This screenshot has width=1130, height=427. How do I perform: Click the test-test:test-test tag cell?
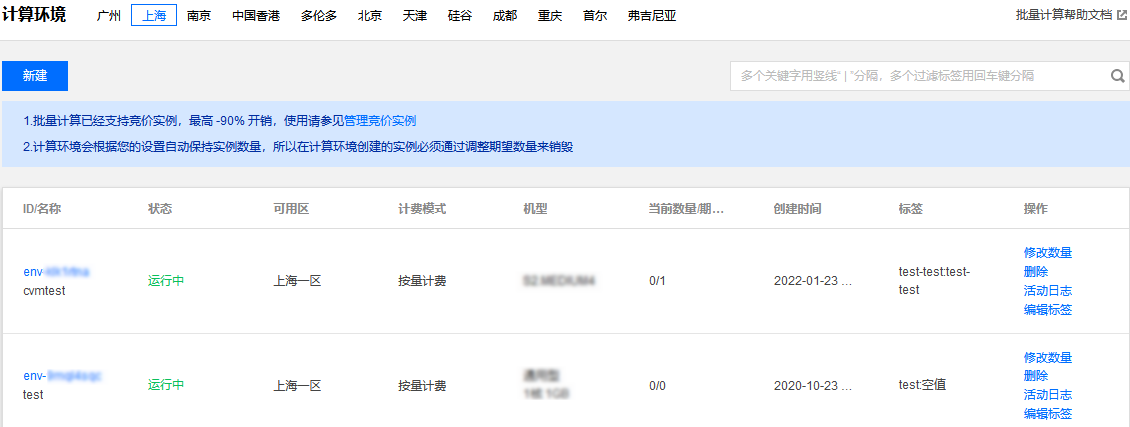[x=935, y=281]
